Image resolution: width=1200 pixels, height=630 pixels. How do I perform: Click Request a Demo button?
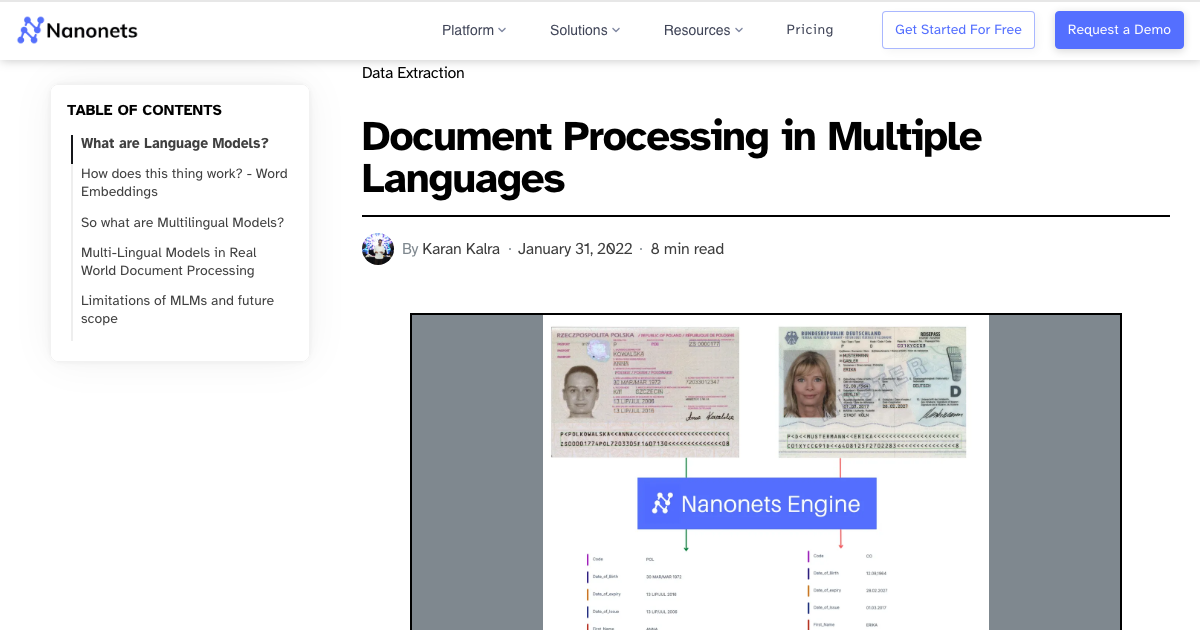pos(1119,30)
